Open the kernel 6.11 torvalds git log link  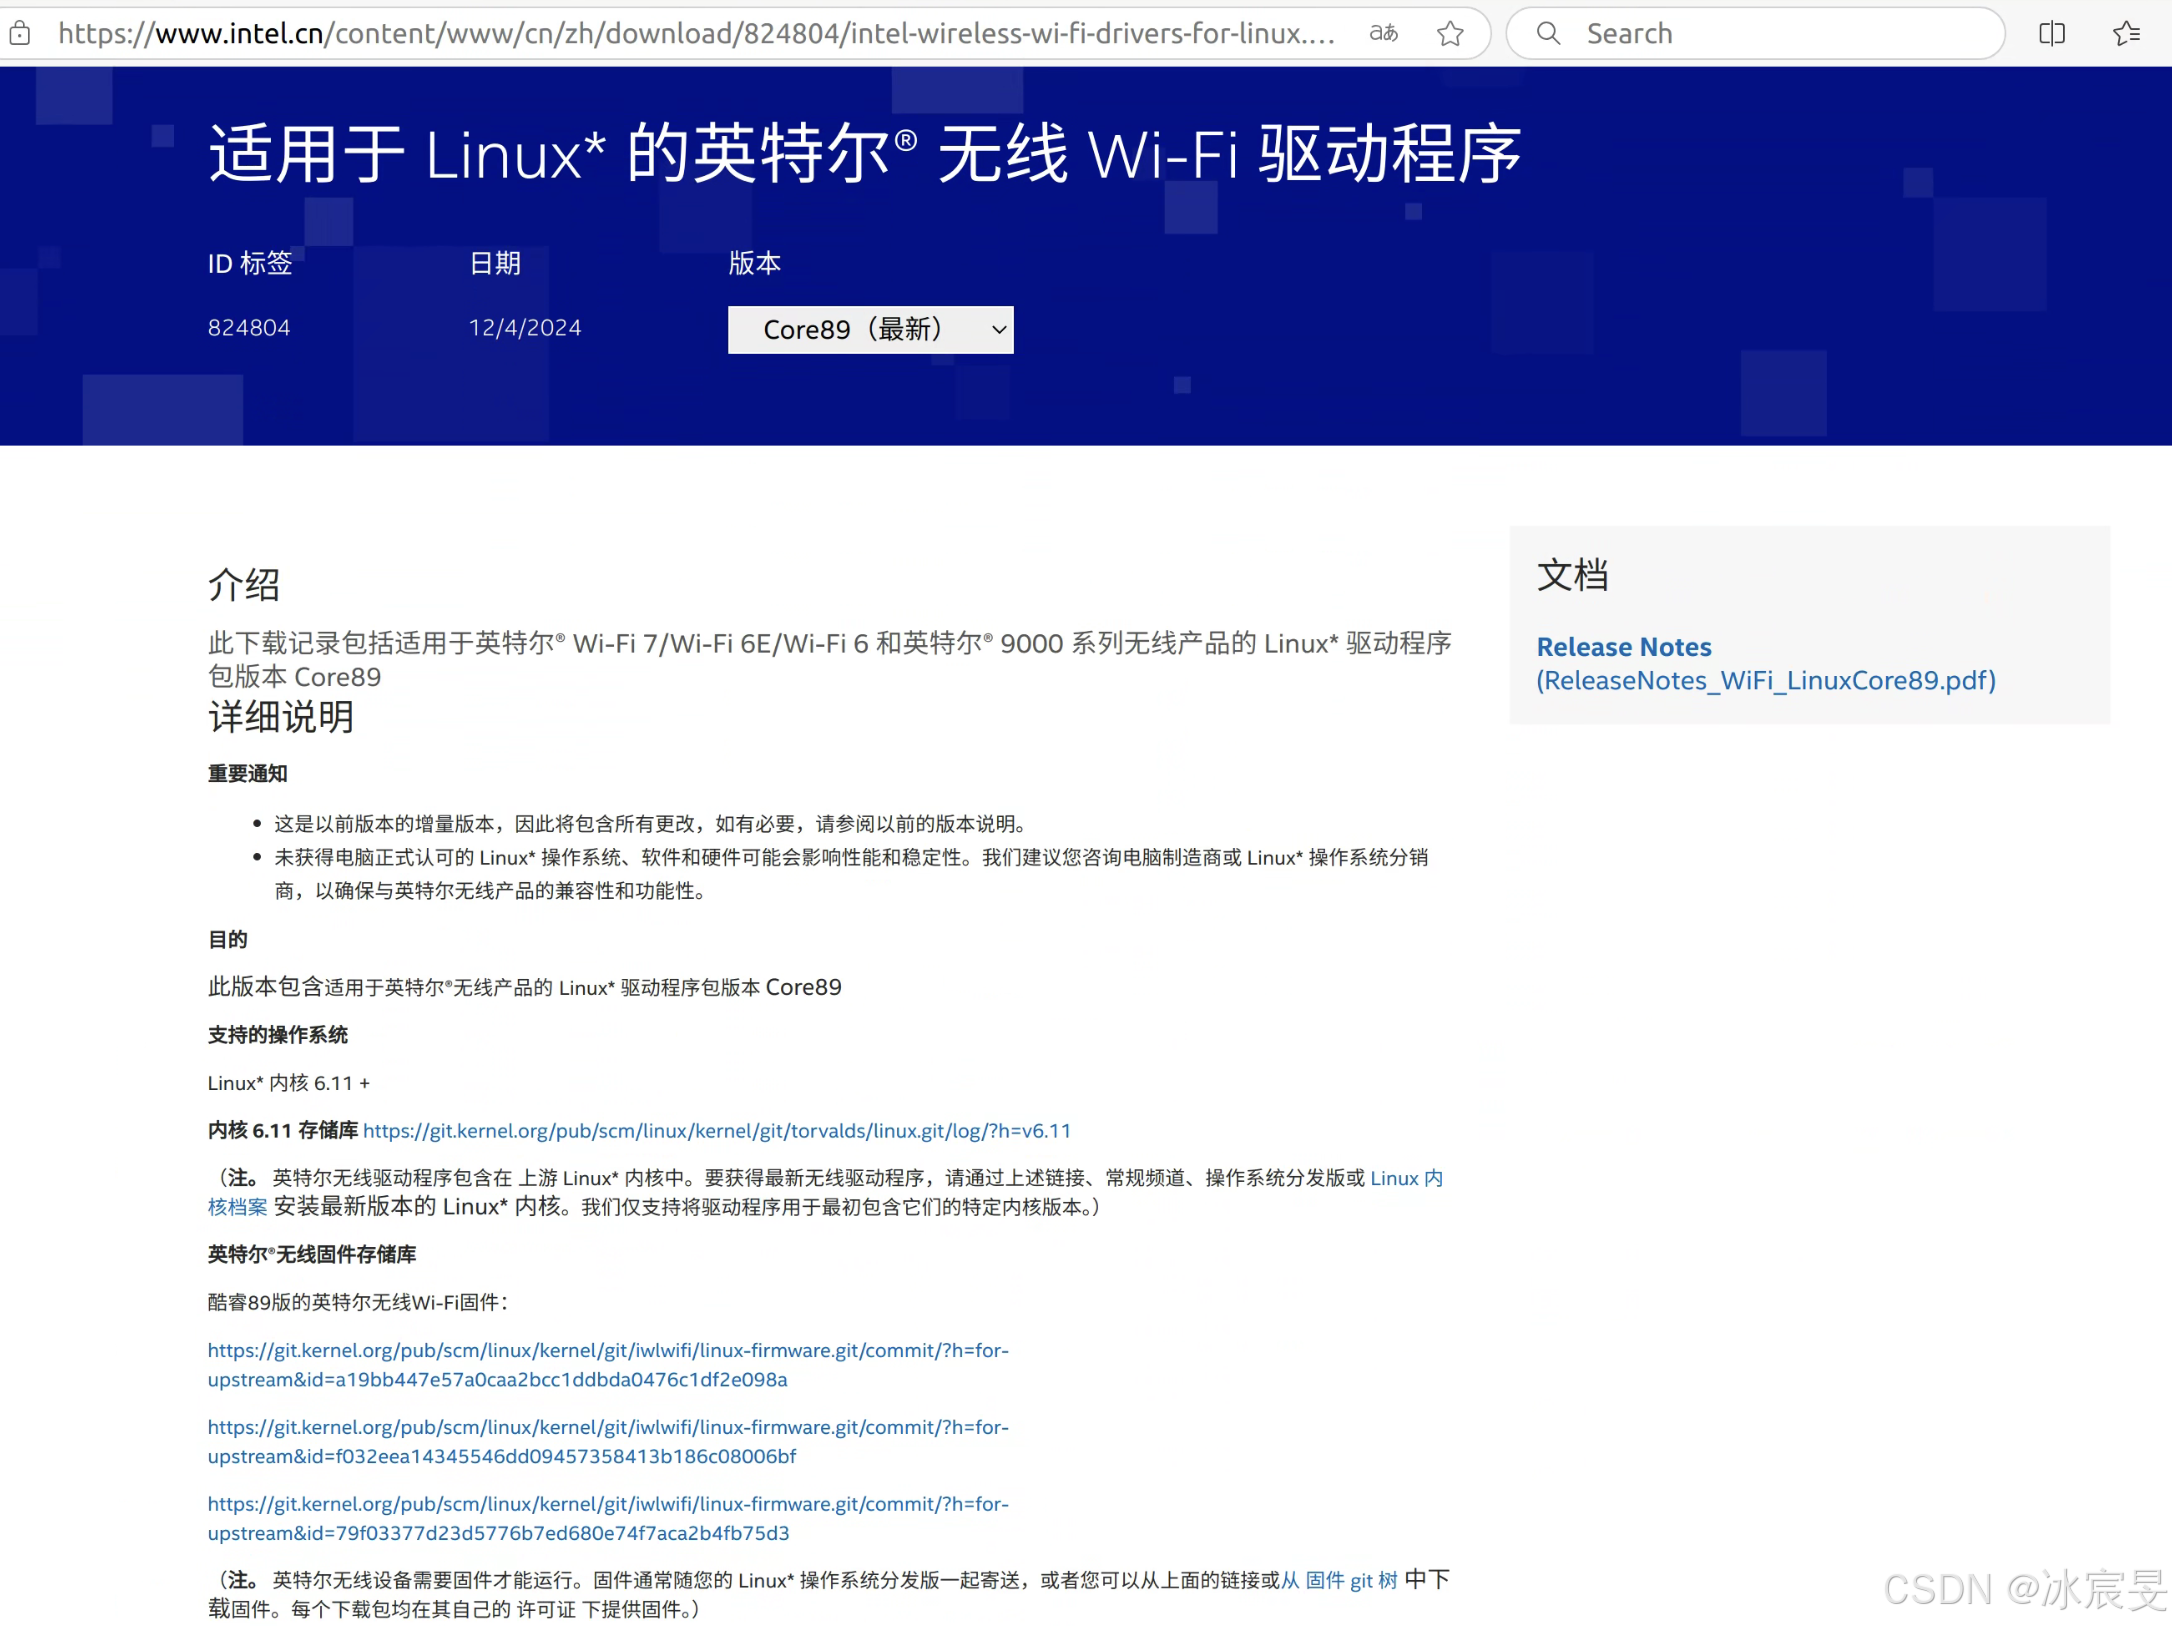tap(716, 1131)
